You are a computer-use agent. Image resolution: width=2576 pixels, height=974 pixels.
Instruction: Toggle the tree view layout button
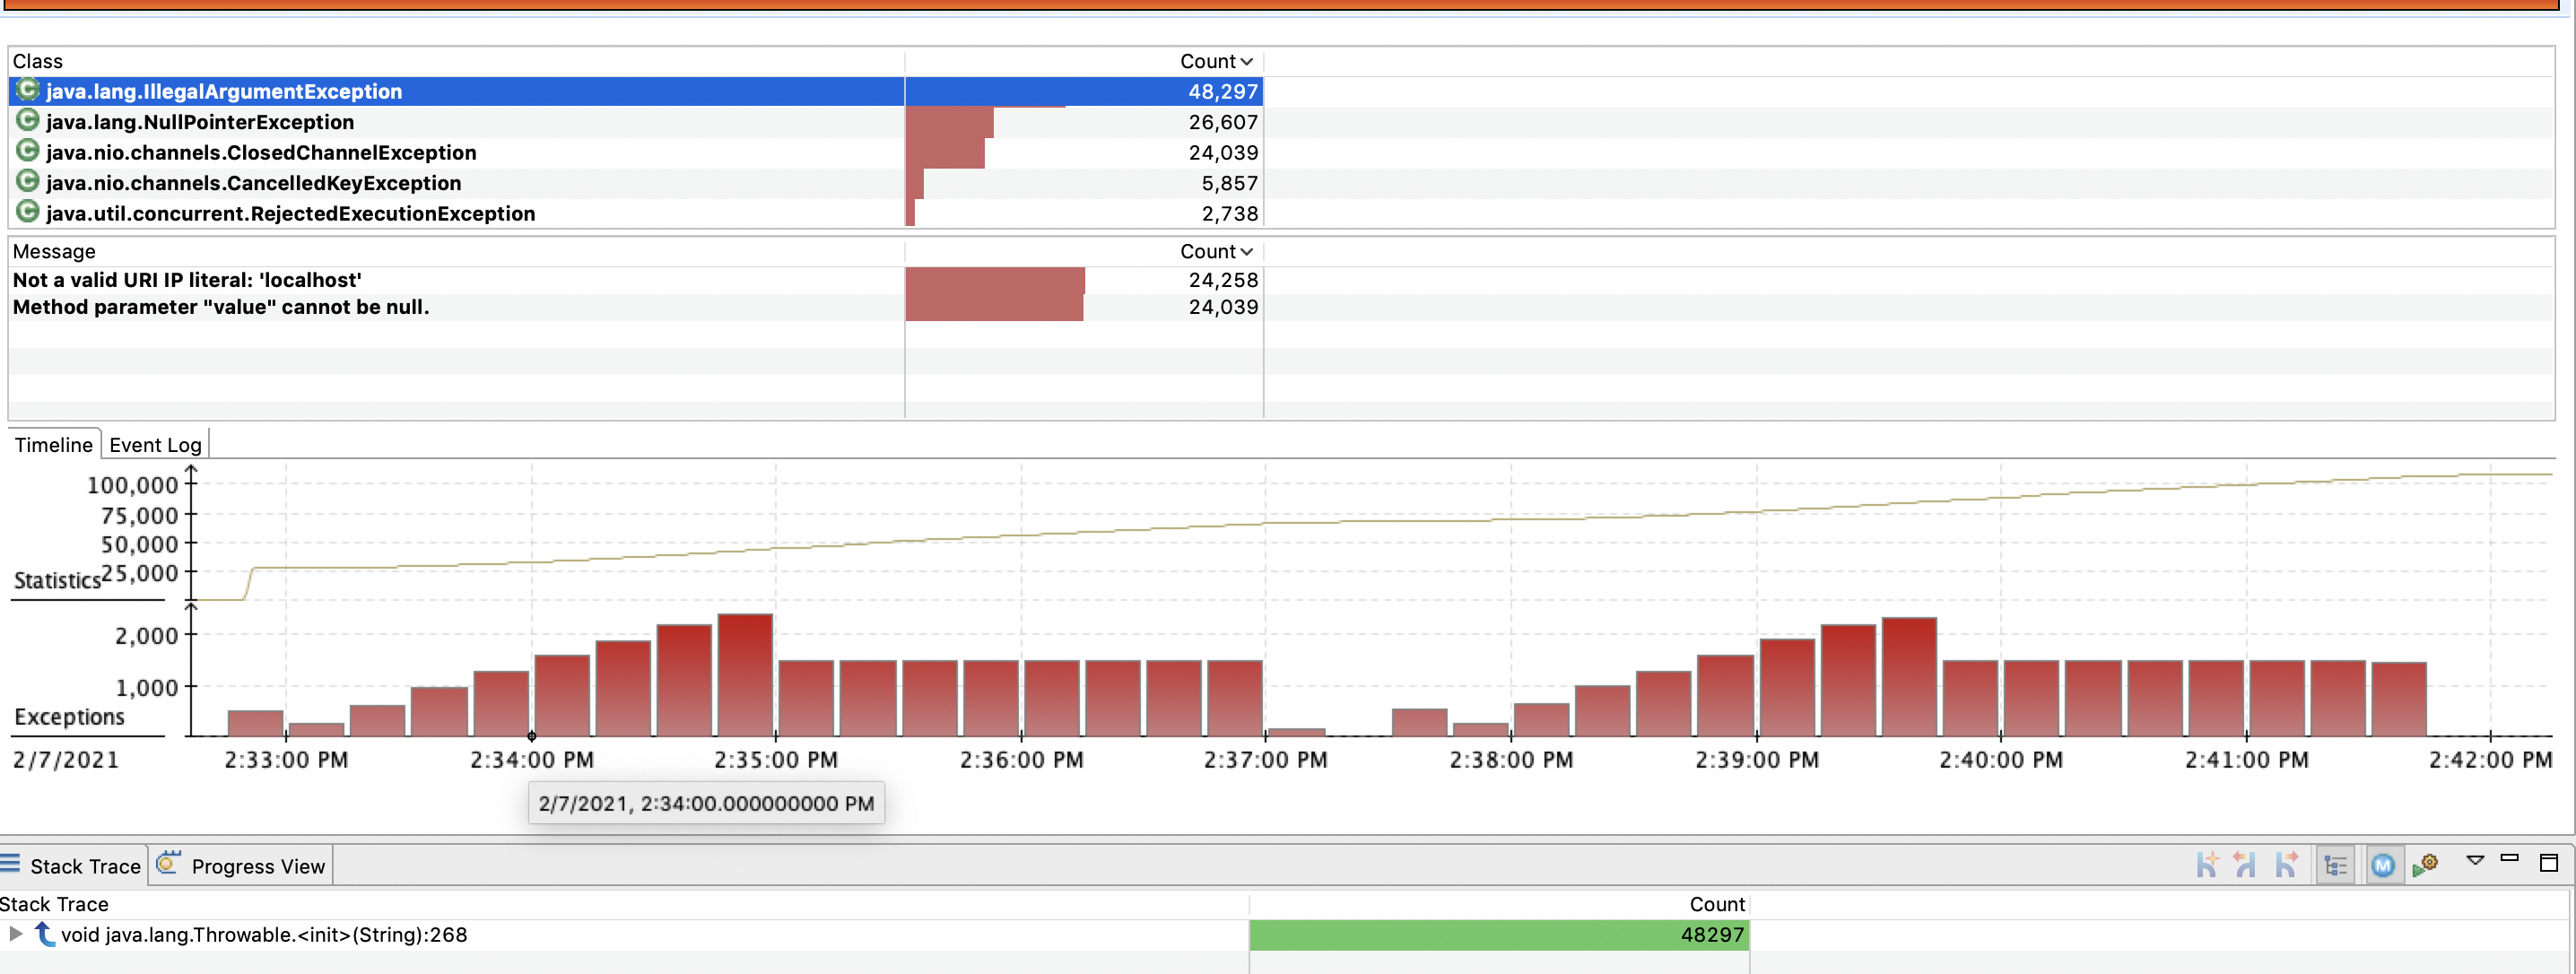click(2336, 865)
